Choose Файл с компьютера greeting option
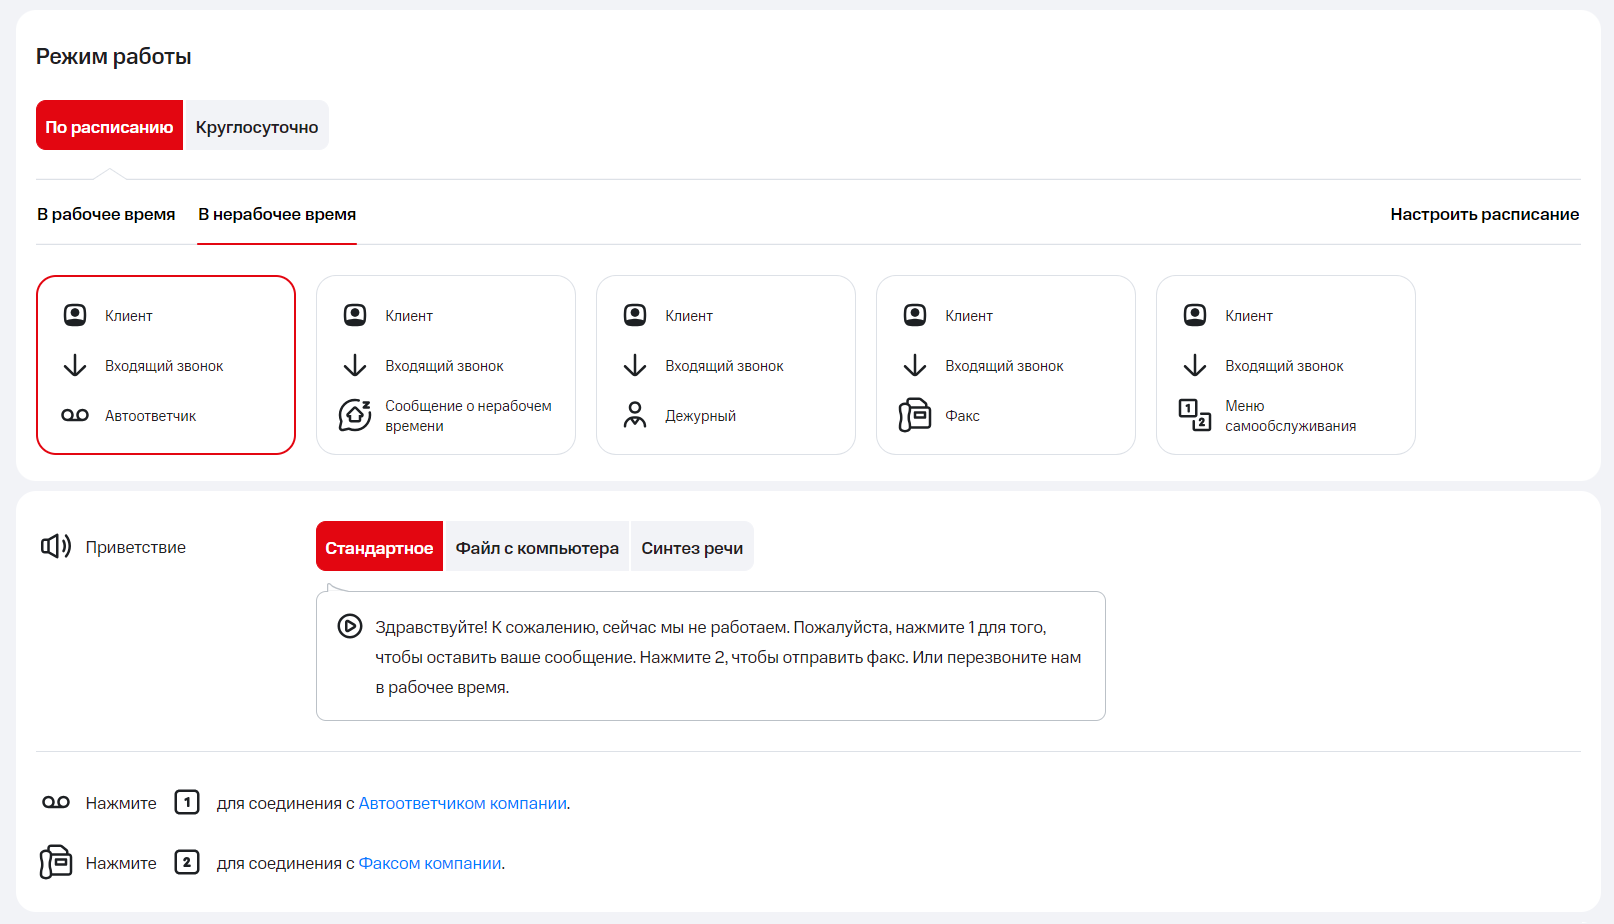 click(x=537, y=547)
